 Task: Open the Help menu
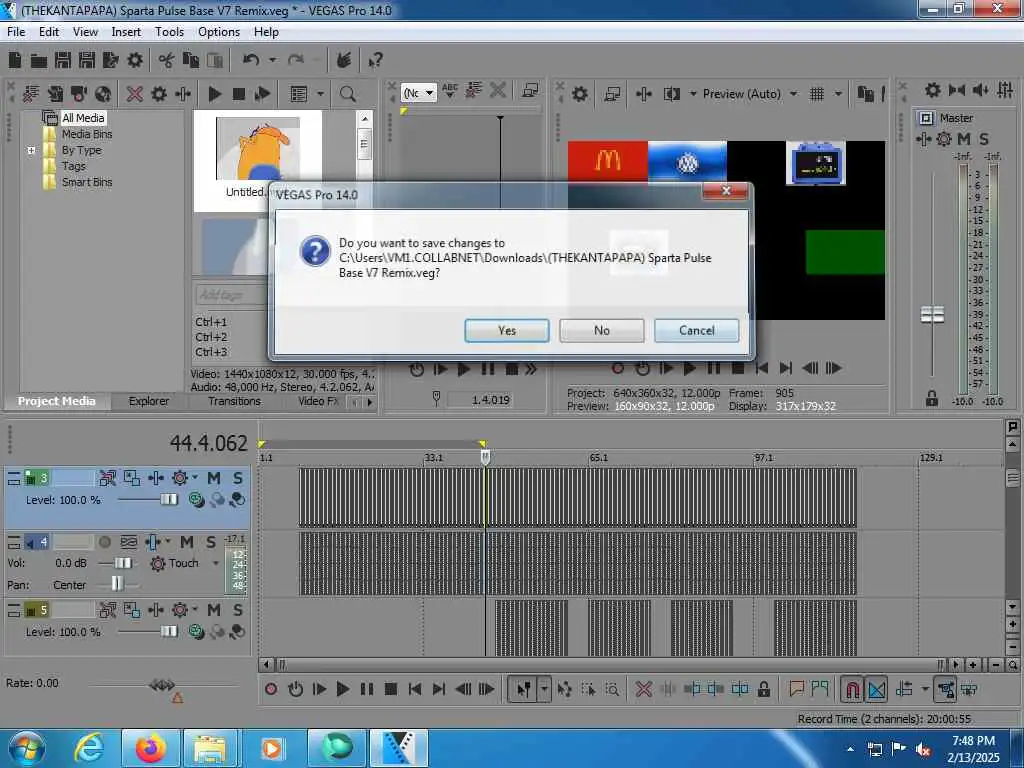point(266,32)
